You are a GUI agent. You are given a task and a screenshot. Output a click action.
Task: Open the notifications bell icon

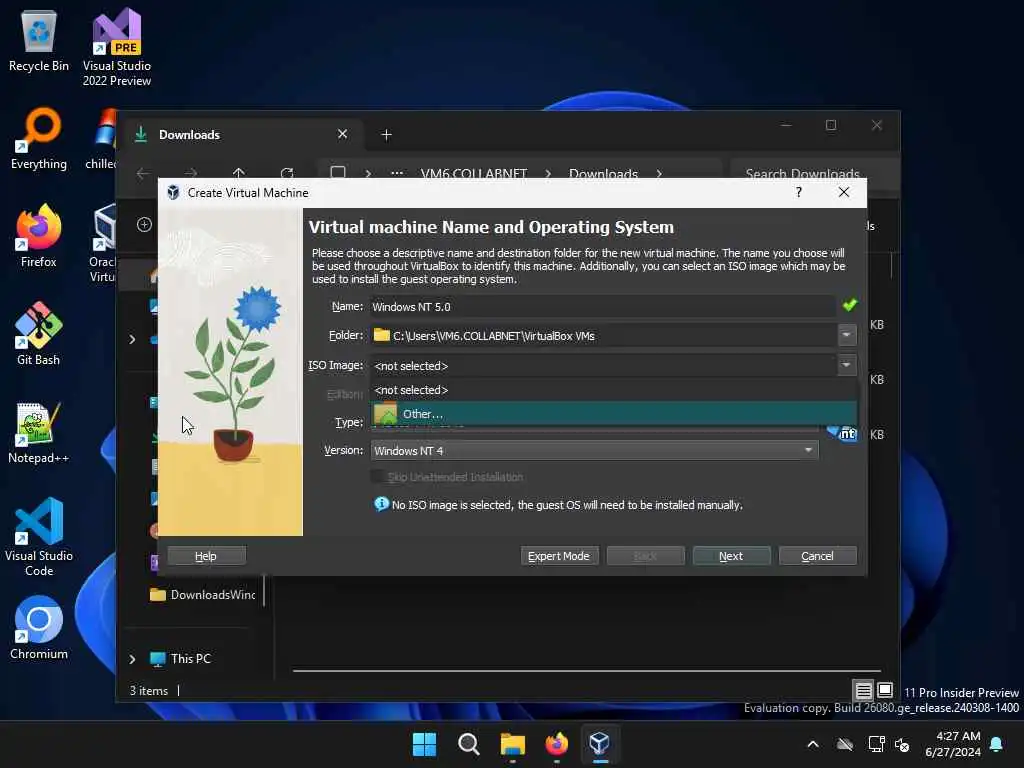coord(997,744)
